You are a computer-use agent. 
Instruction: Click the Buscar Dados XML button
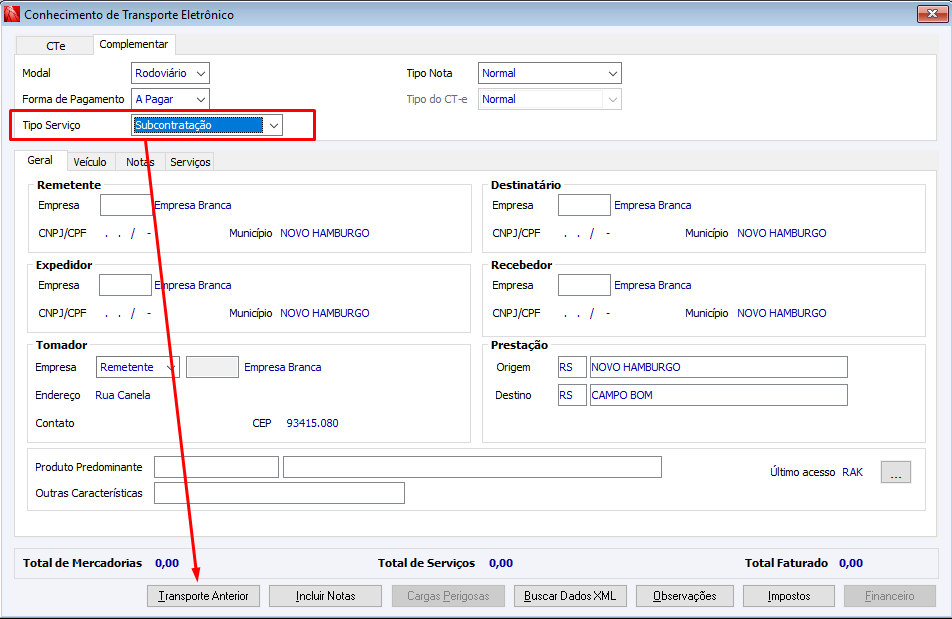pyautogui.click(x=570, y=596)
